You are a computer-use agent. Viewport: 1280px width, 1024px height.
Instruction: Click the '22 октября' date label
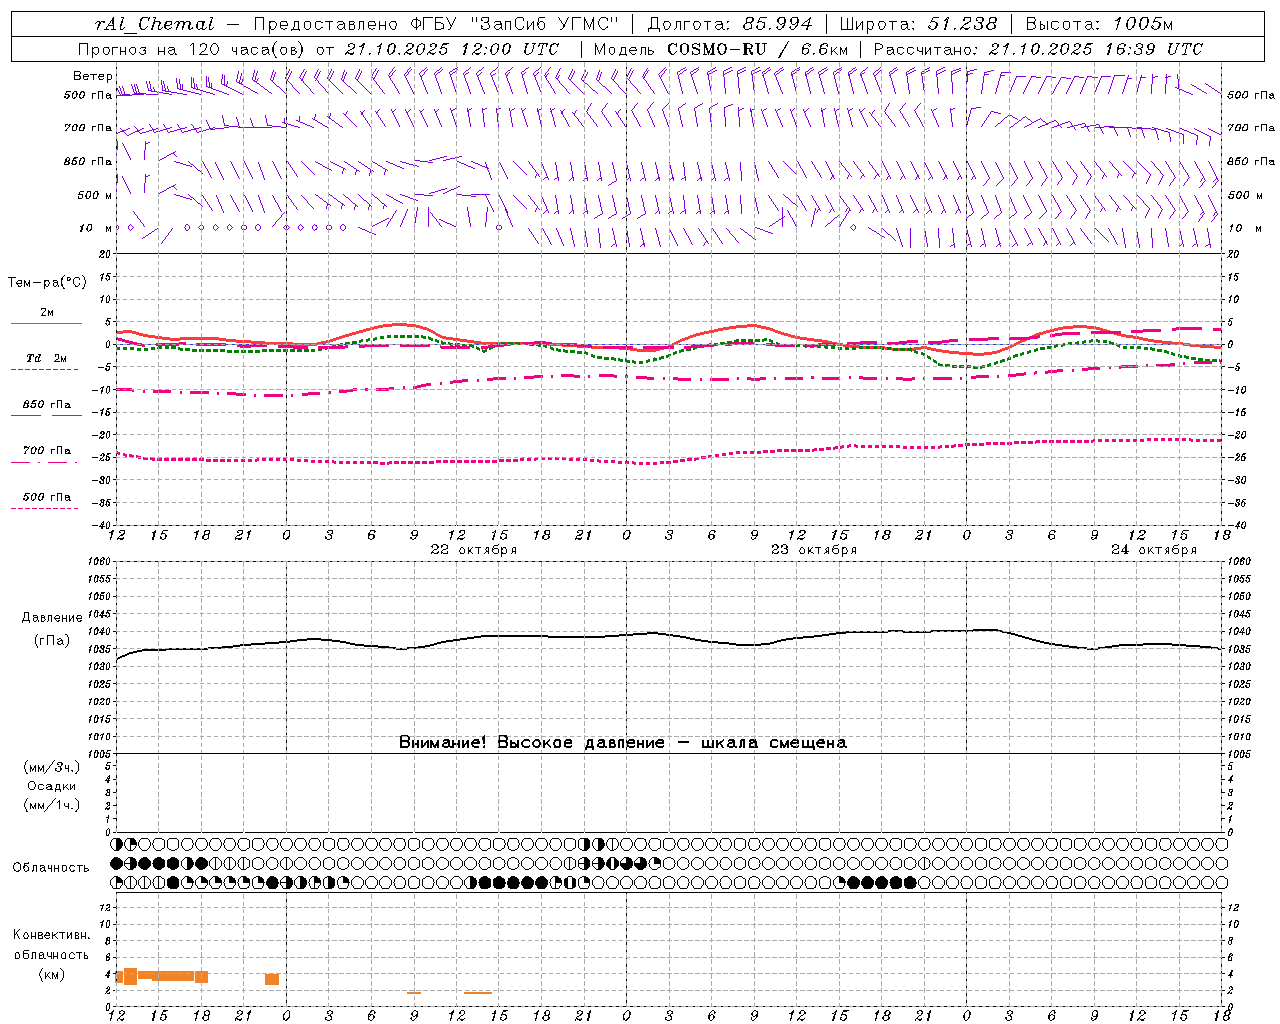pos(474,550)
